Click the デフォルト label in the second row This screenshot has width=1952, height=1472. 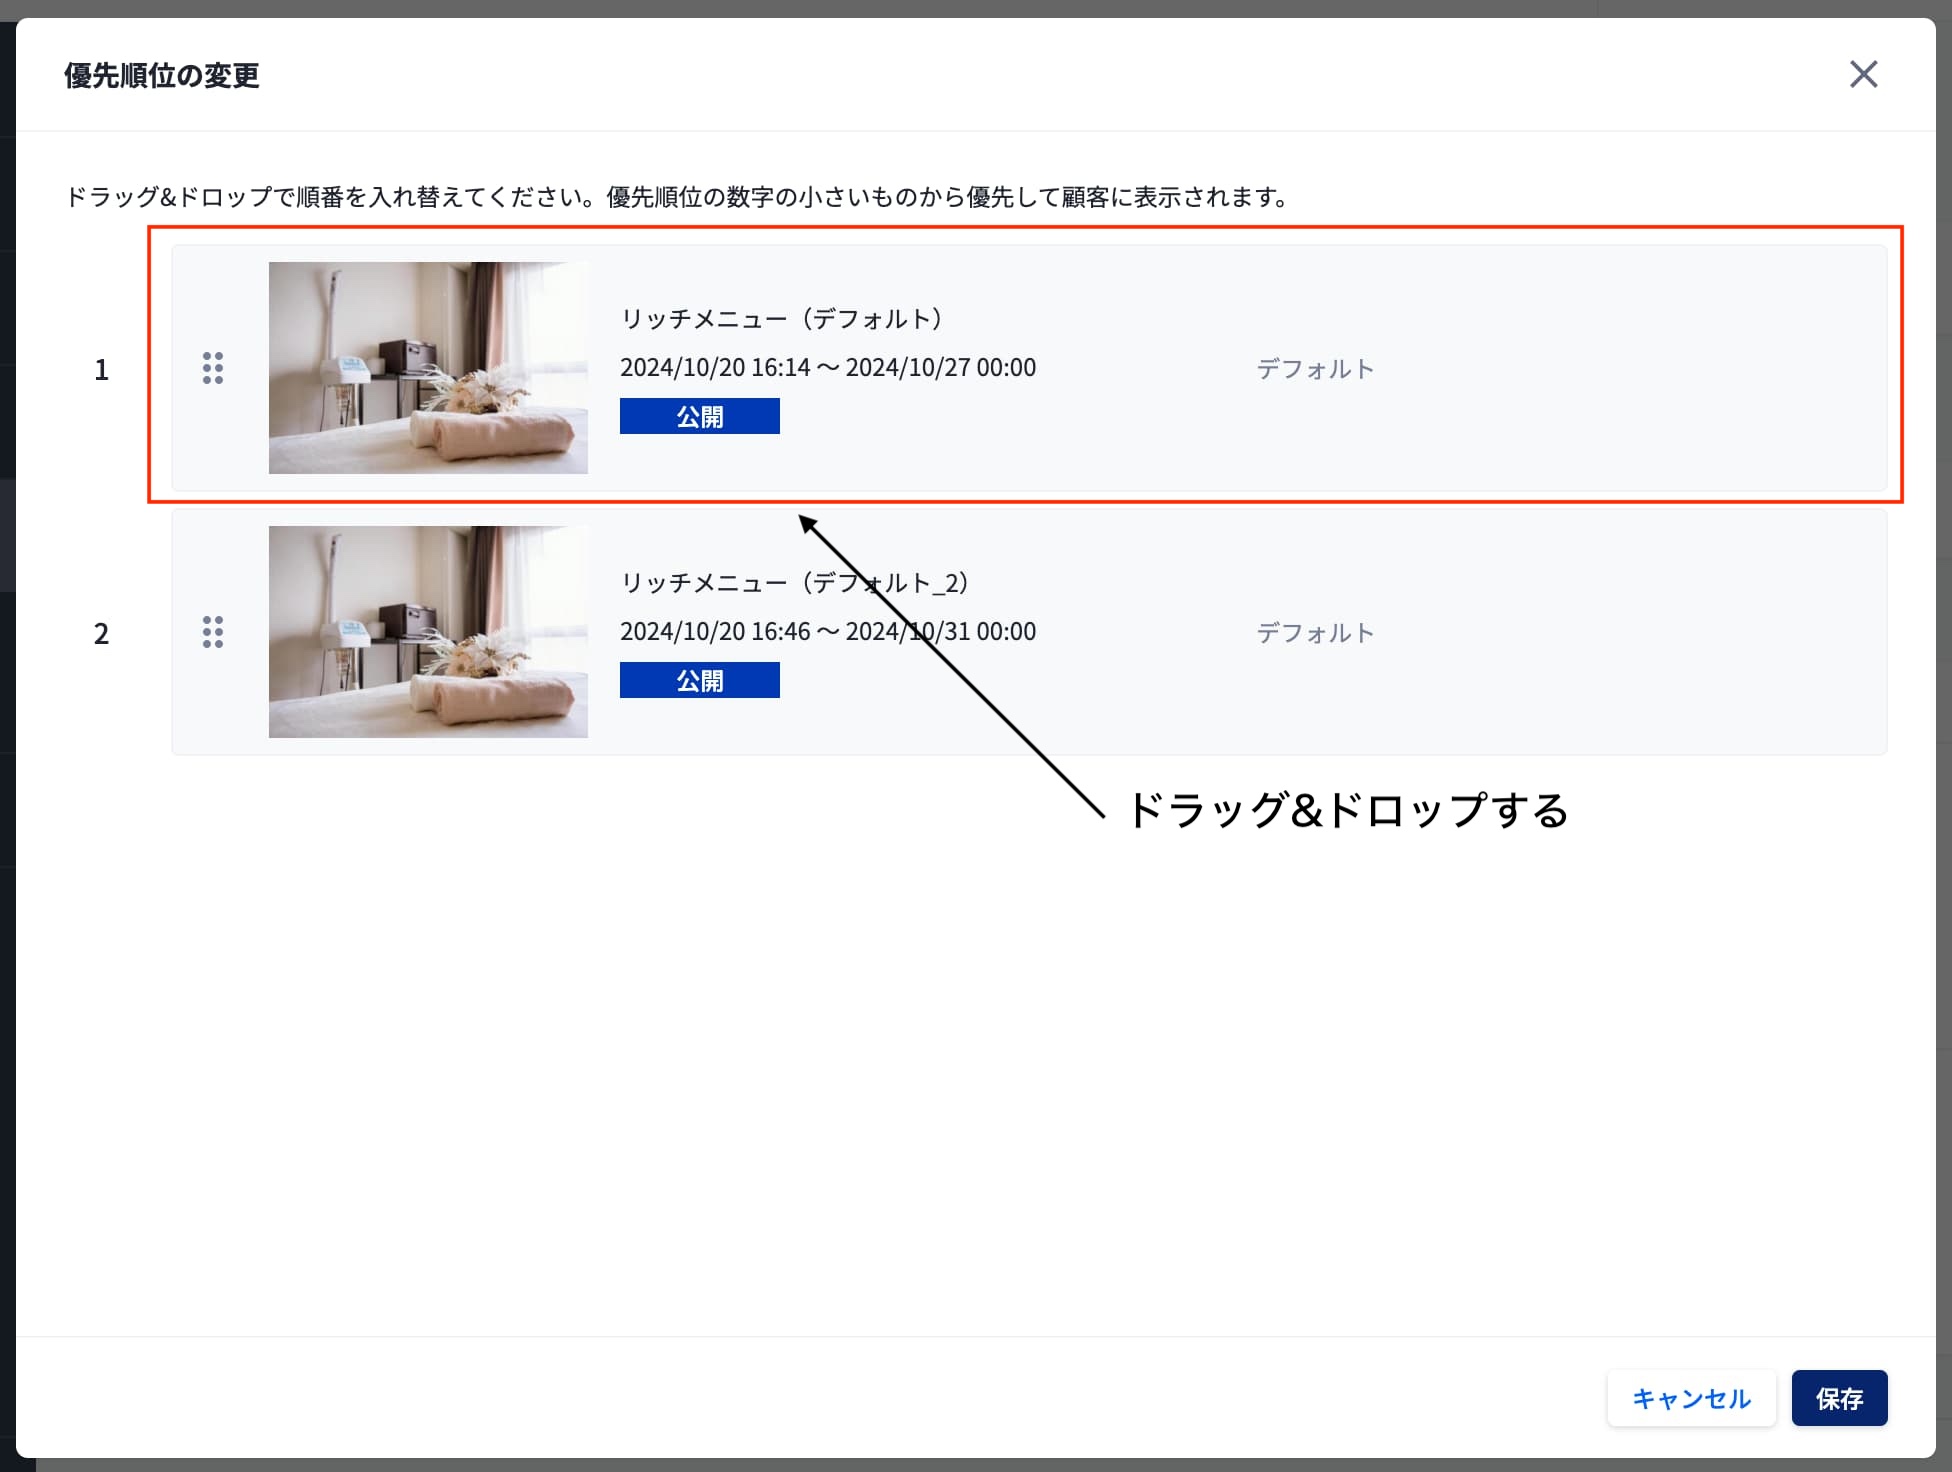[x=1315, y=633]
